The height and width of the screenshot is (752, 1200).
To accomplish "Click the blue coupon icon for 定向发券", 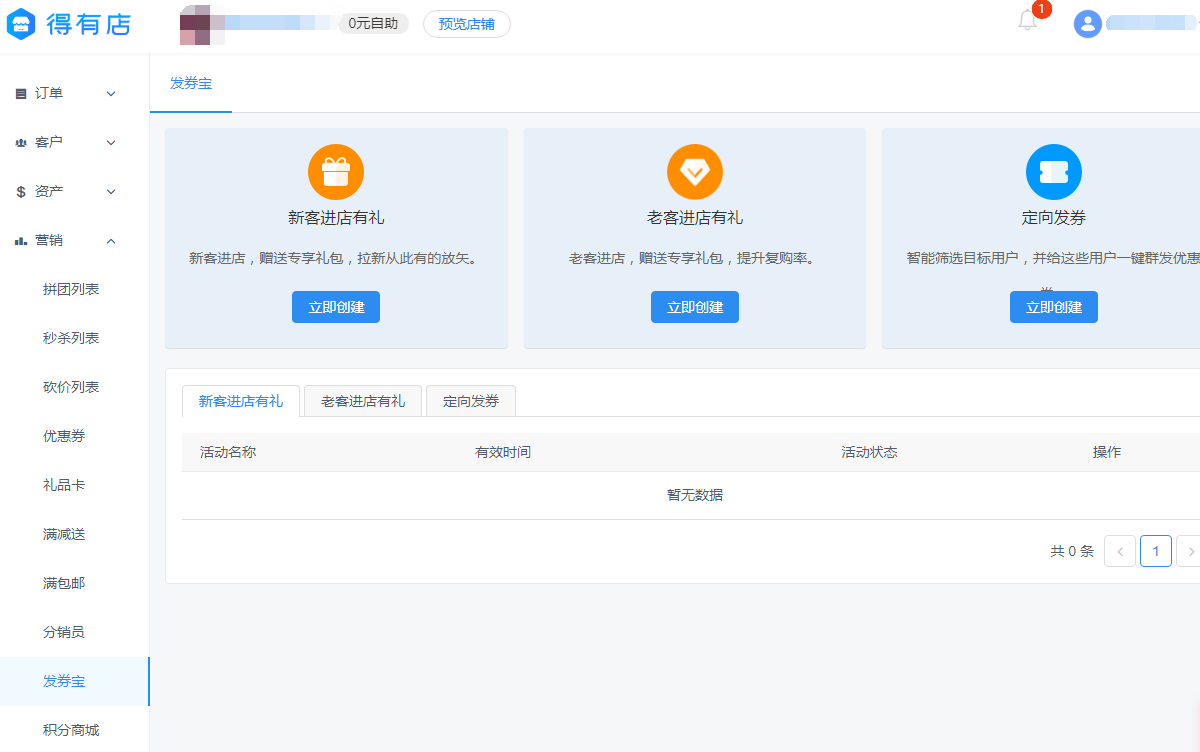I will (1053, 172).
